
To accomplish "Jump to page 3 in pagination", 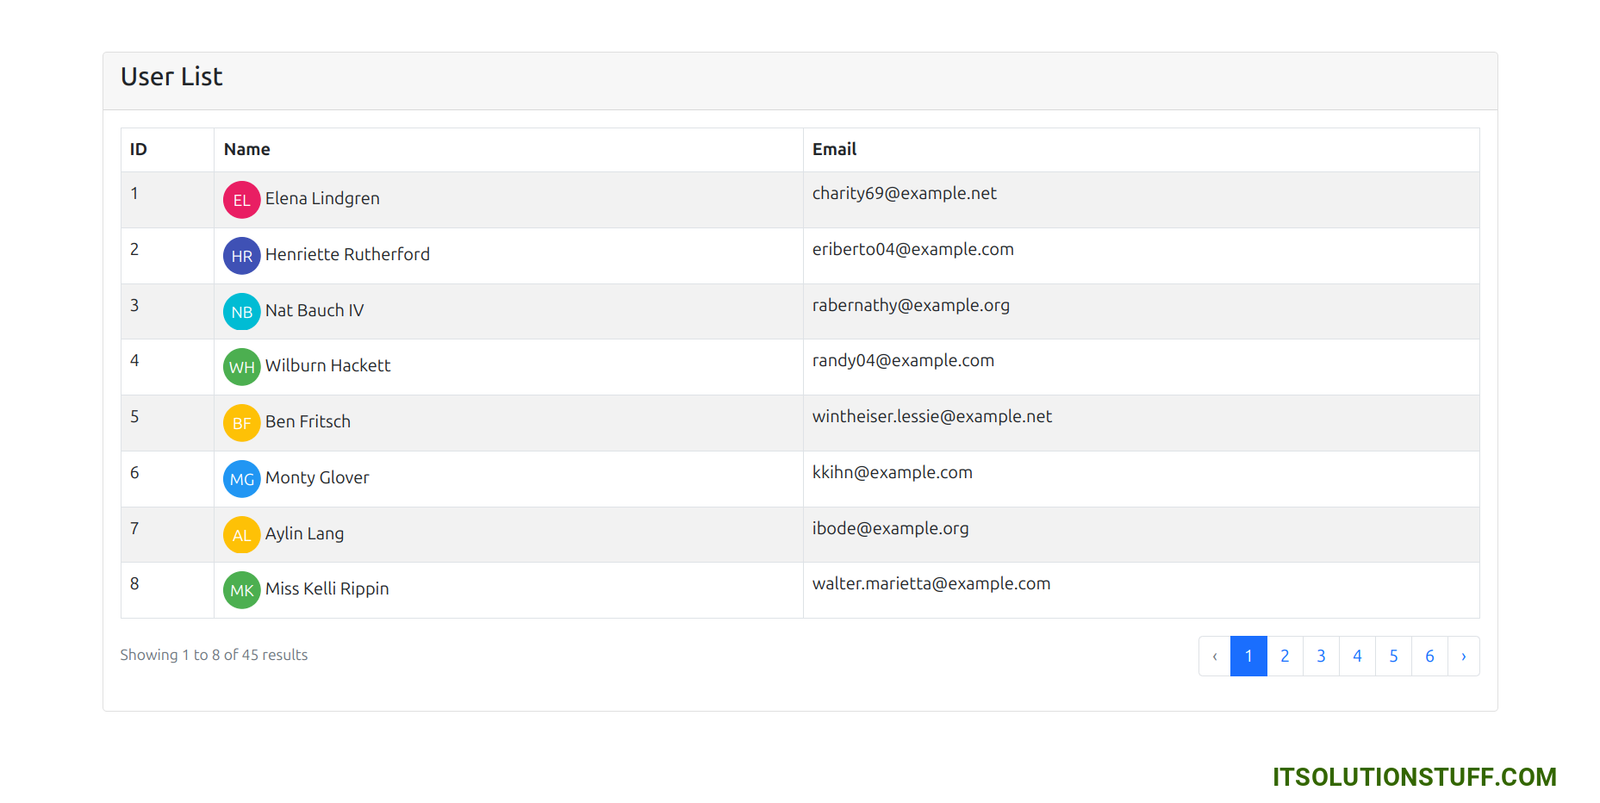I will tap(1321, 657).
